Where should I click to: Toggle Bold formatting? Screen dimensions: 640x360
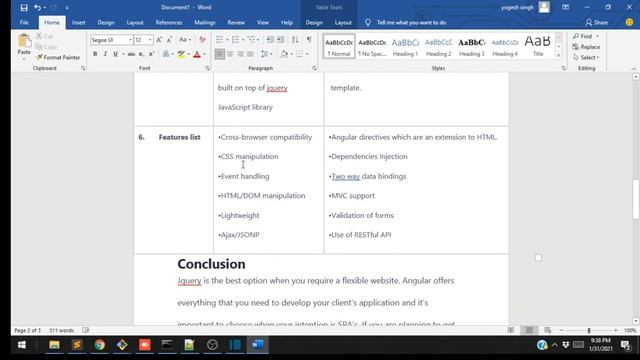pos(95,54)
